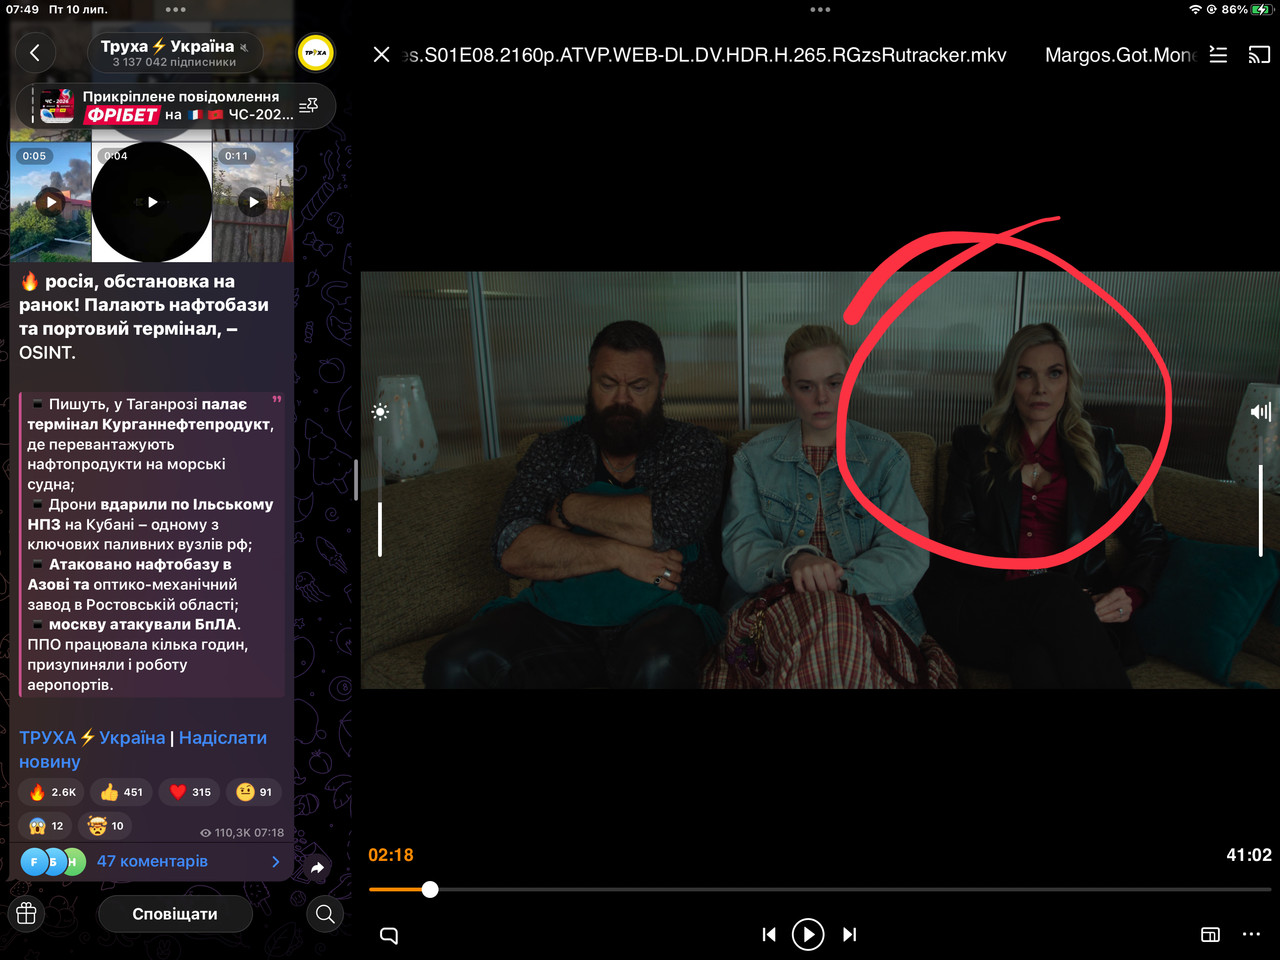Screen dimensions: 1280x960
Task: Toggle the 41:02 duration display
Action: (1249, 855)
